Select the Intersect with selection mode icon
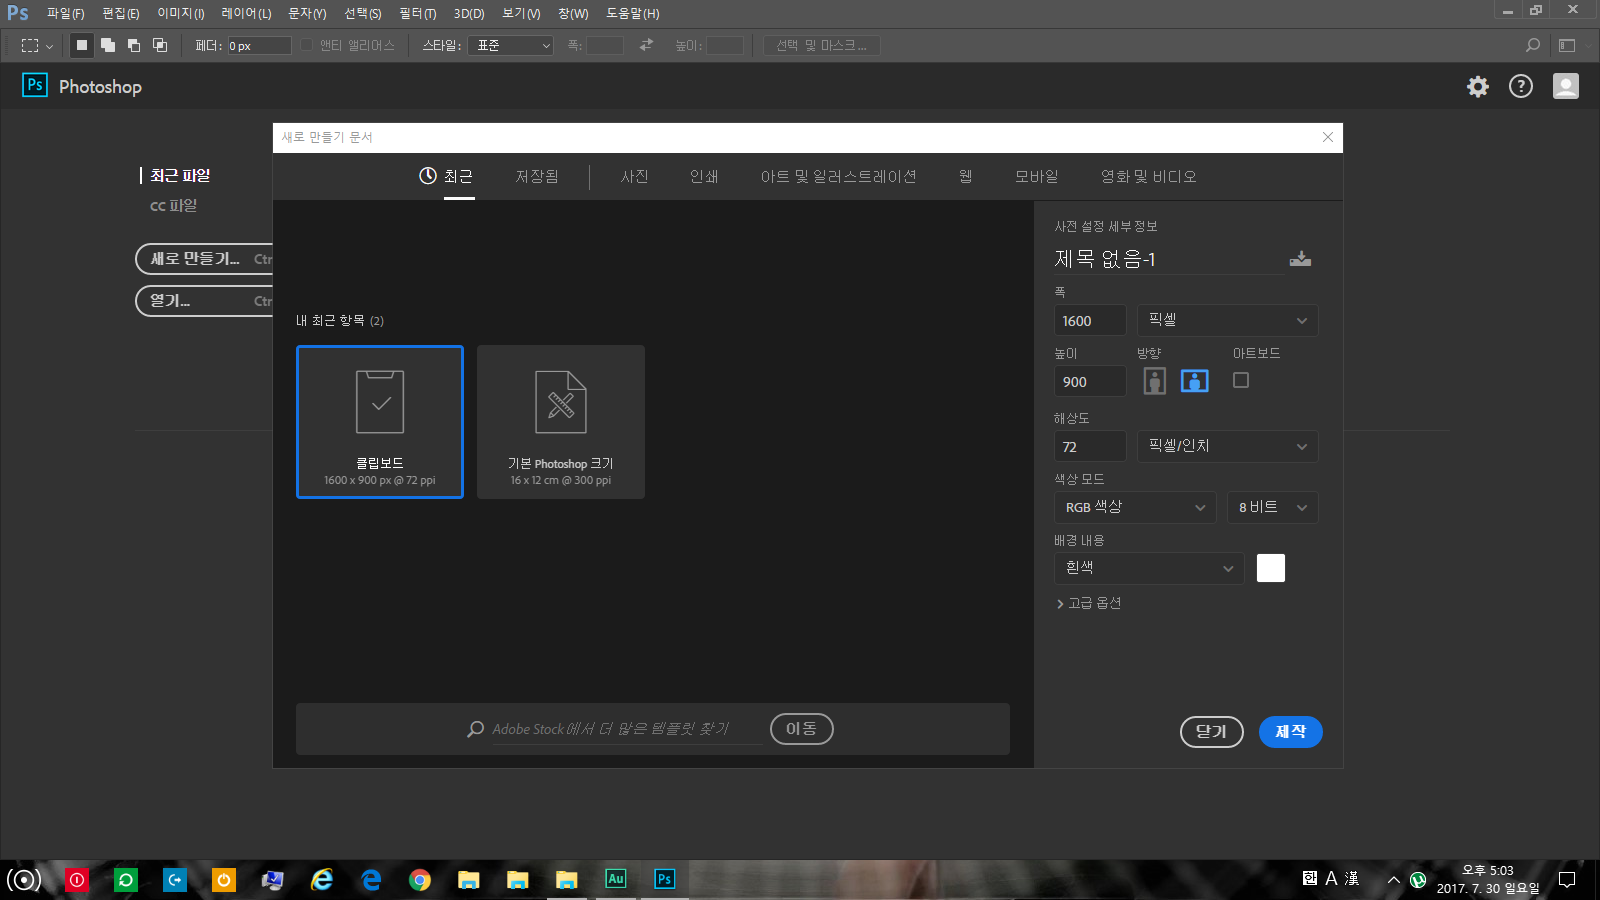This screenshot has height=900, width=1600. click(160, 45)
